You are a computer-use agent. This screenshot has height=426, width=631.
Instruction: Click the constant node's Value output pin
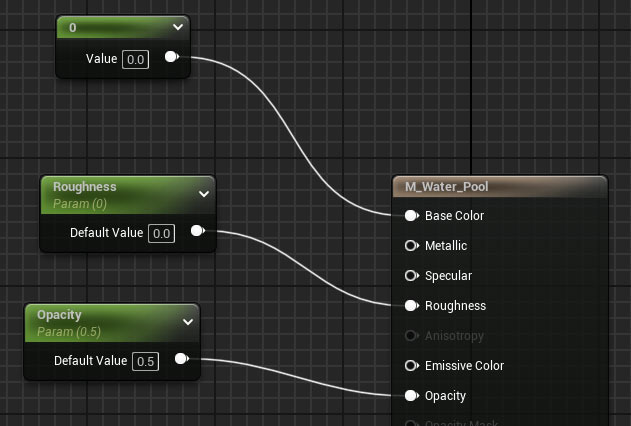click(x=171, y=58)
